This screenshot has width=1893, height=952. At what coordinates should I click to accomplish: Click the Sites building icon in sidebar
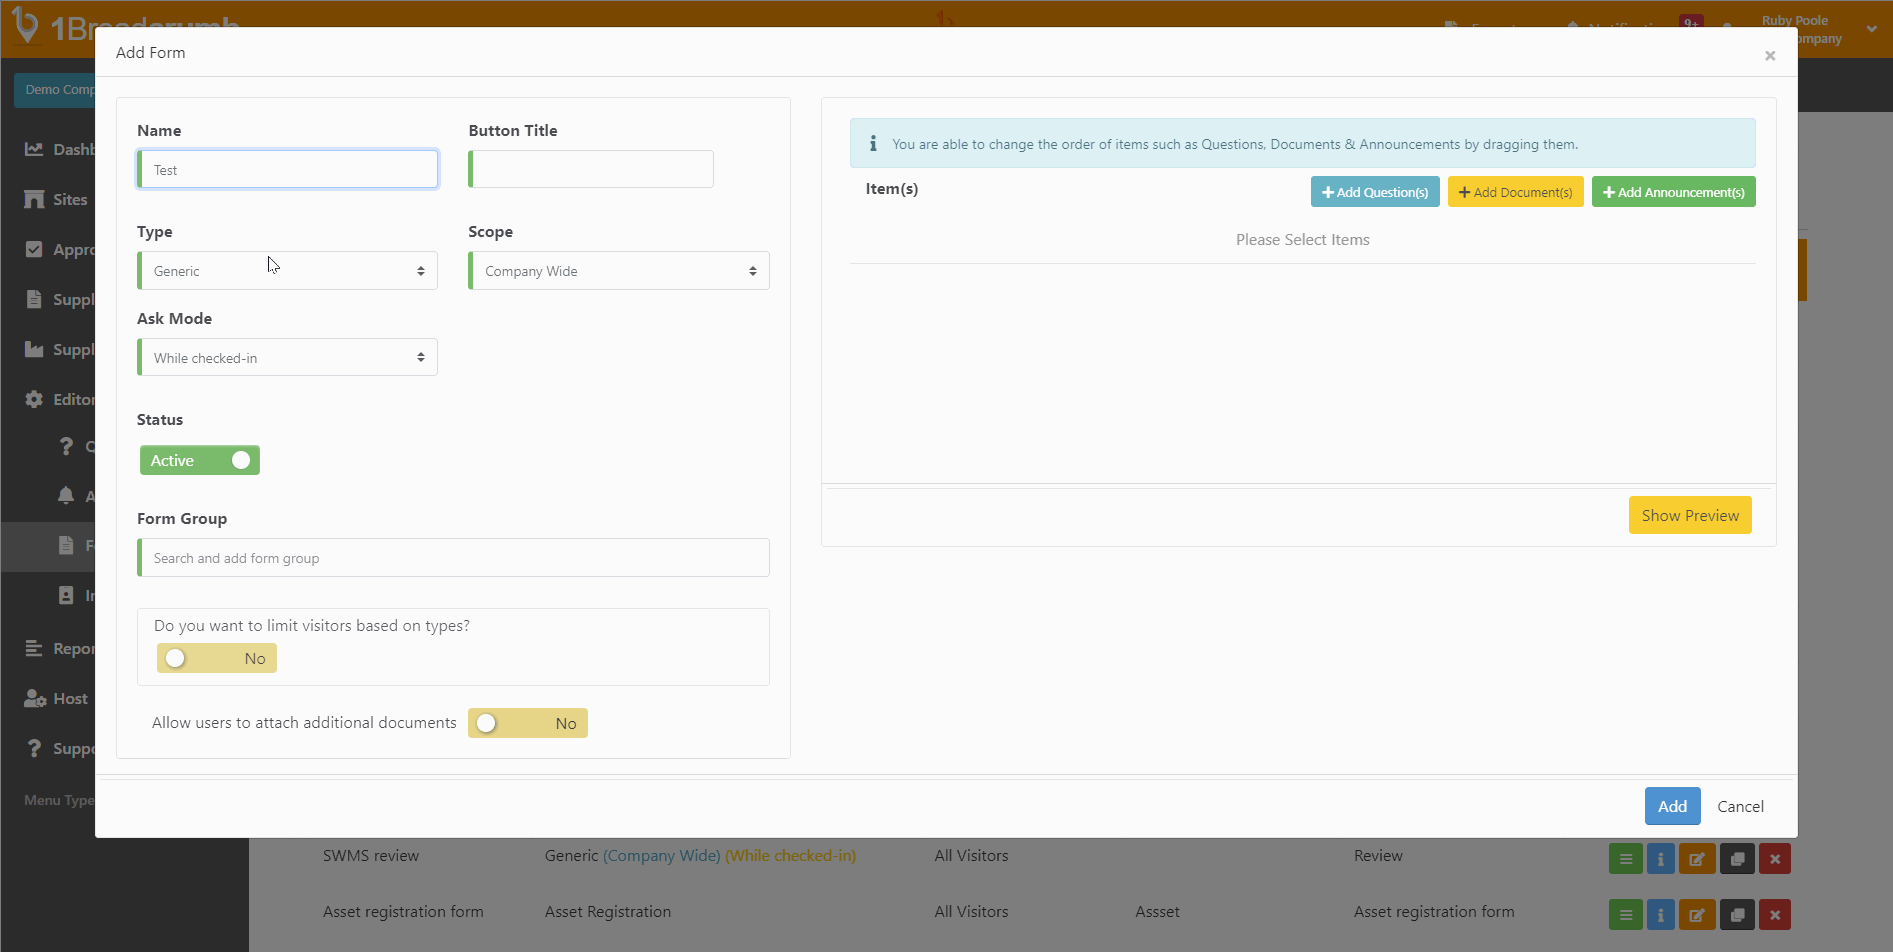34,199
